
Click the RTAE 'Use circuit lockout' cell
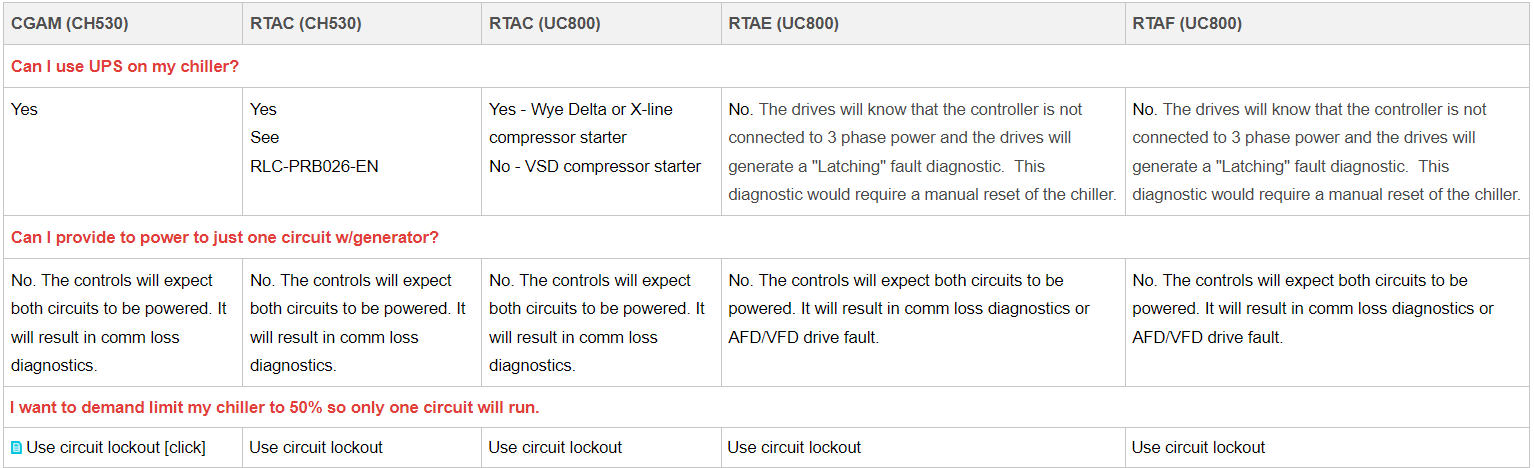pos(923,448)
